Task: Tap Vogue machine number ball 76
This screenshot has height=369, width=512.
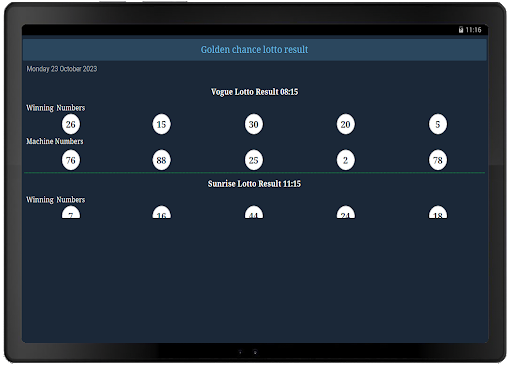Action: 71,160
